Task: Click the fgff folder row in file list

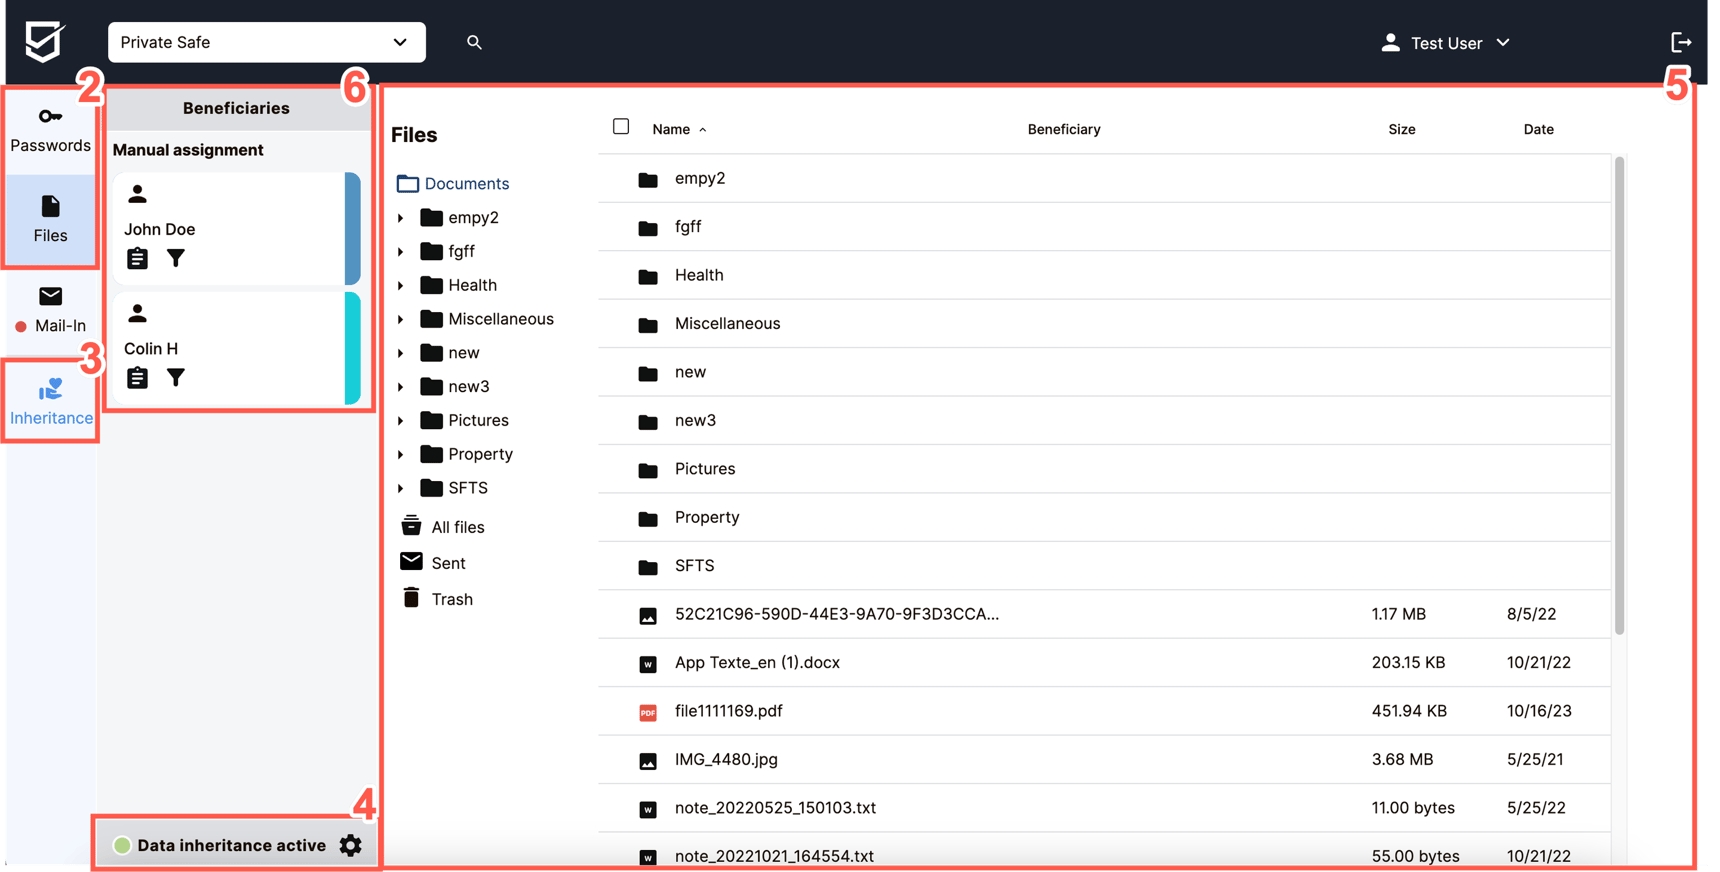Action: tap(1104, 227)
